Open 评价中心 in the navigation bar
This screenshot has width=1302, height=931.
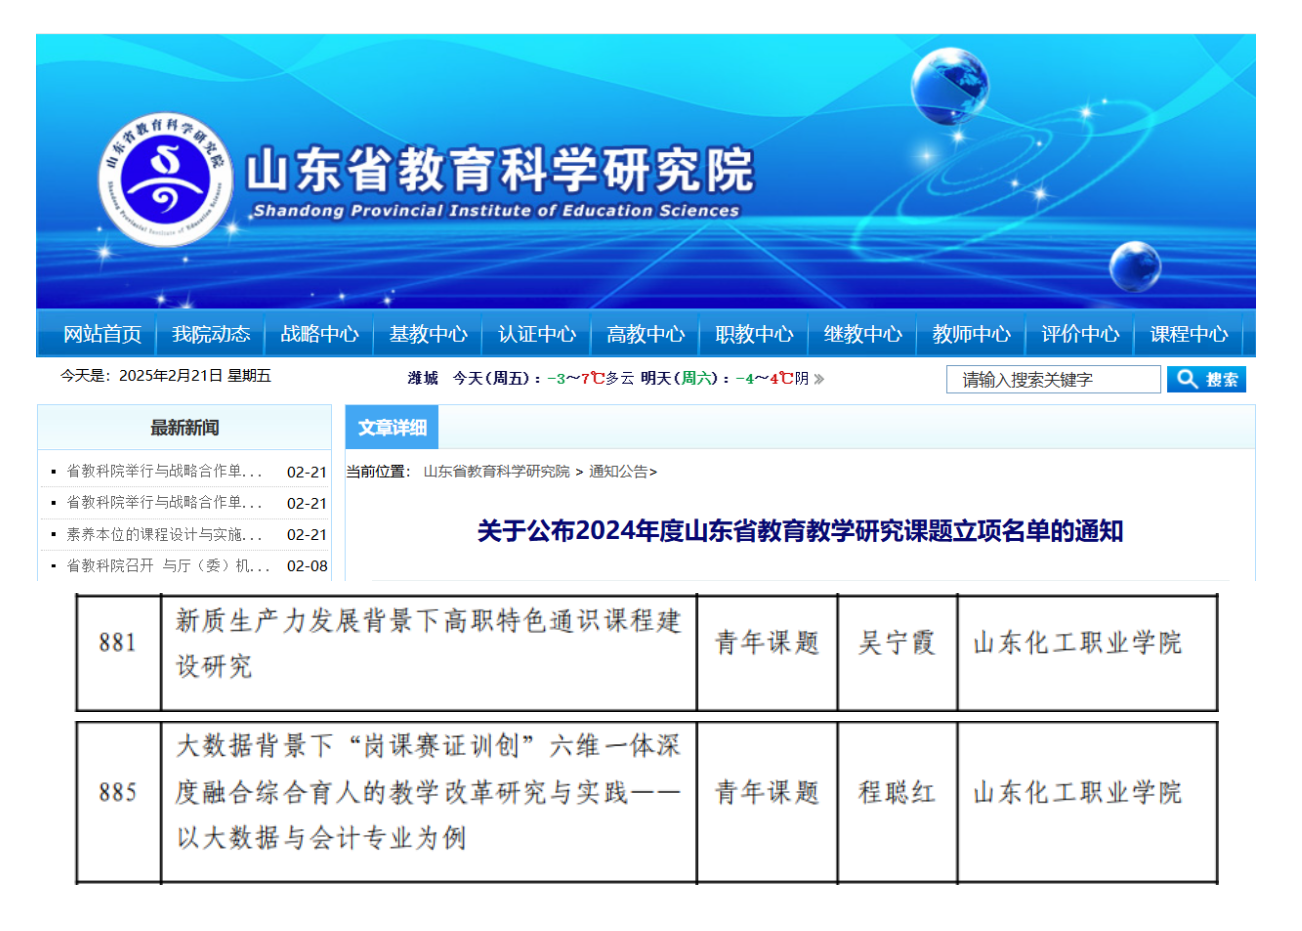1080,334
